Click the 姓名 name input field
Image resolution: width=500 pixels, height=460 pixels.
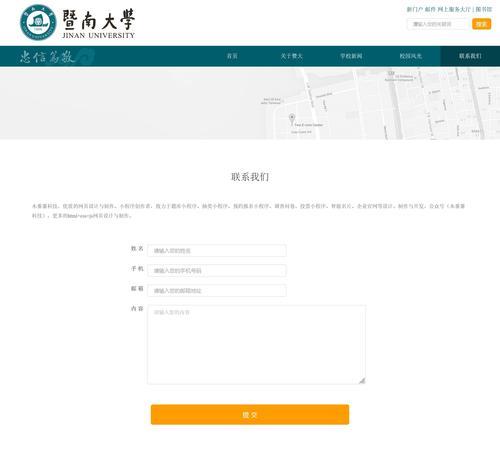click(x=217, y=250)
